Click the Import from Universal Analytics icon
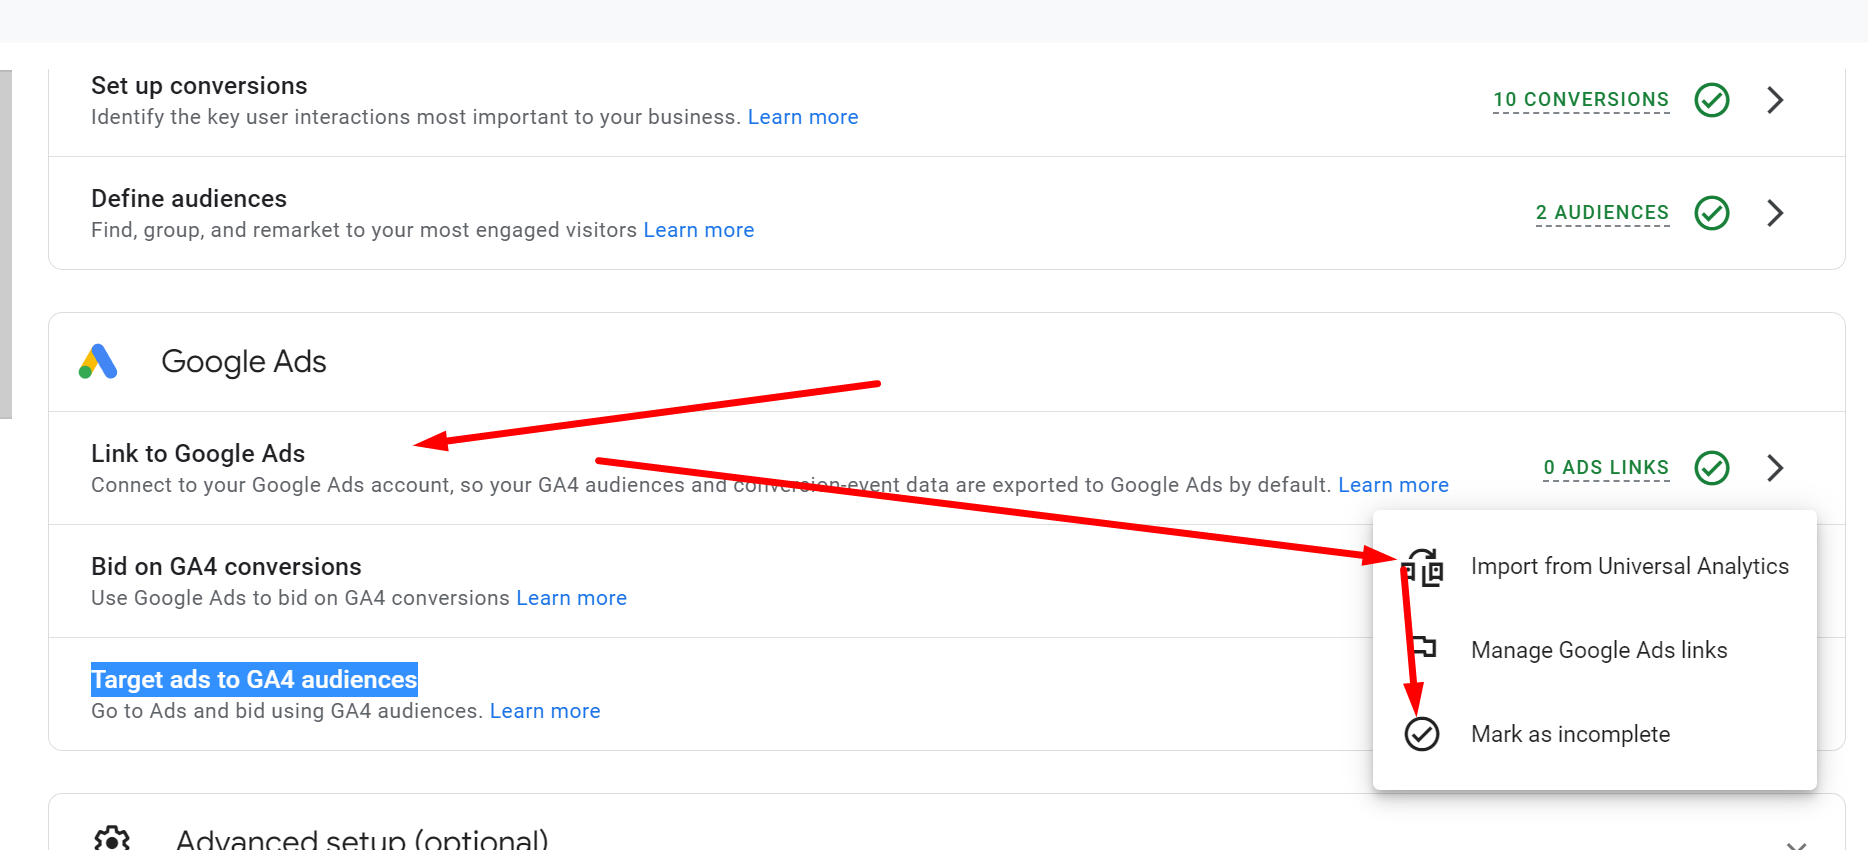 [x=1422, y=567]
